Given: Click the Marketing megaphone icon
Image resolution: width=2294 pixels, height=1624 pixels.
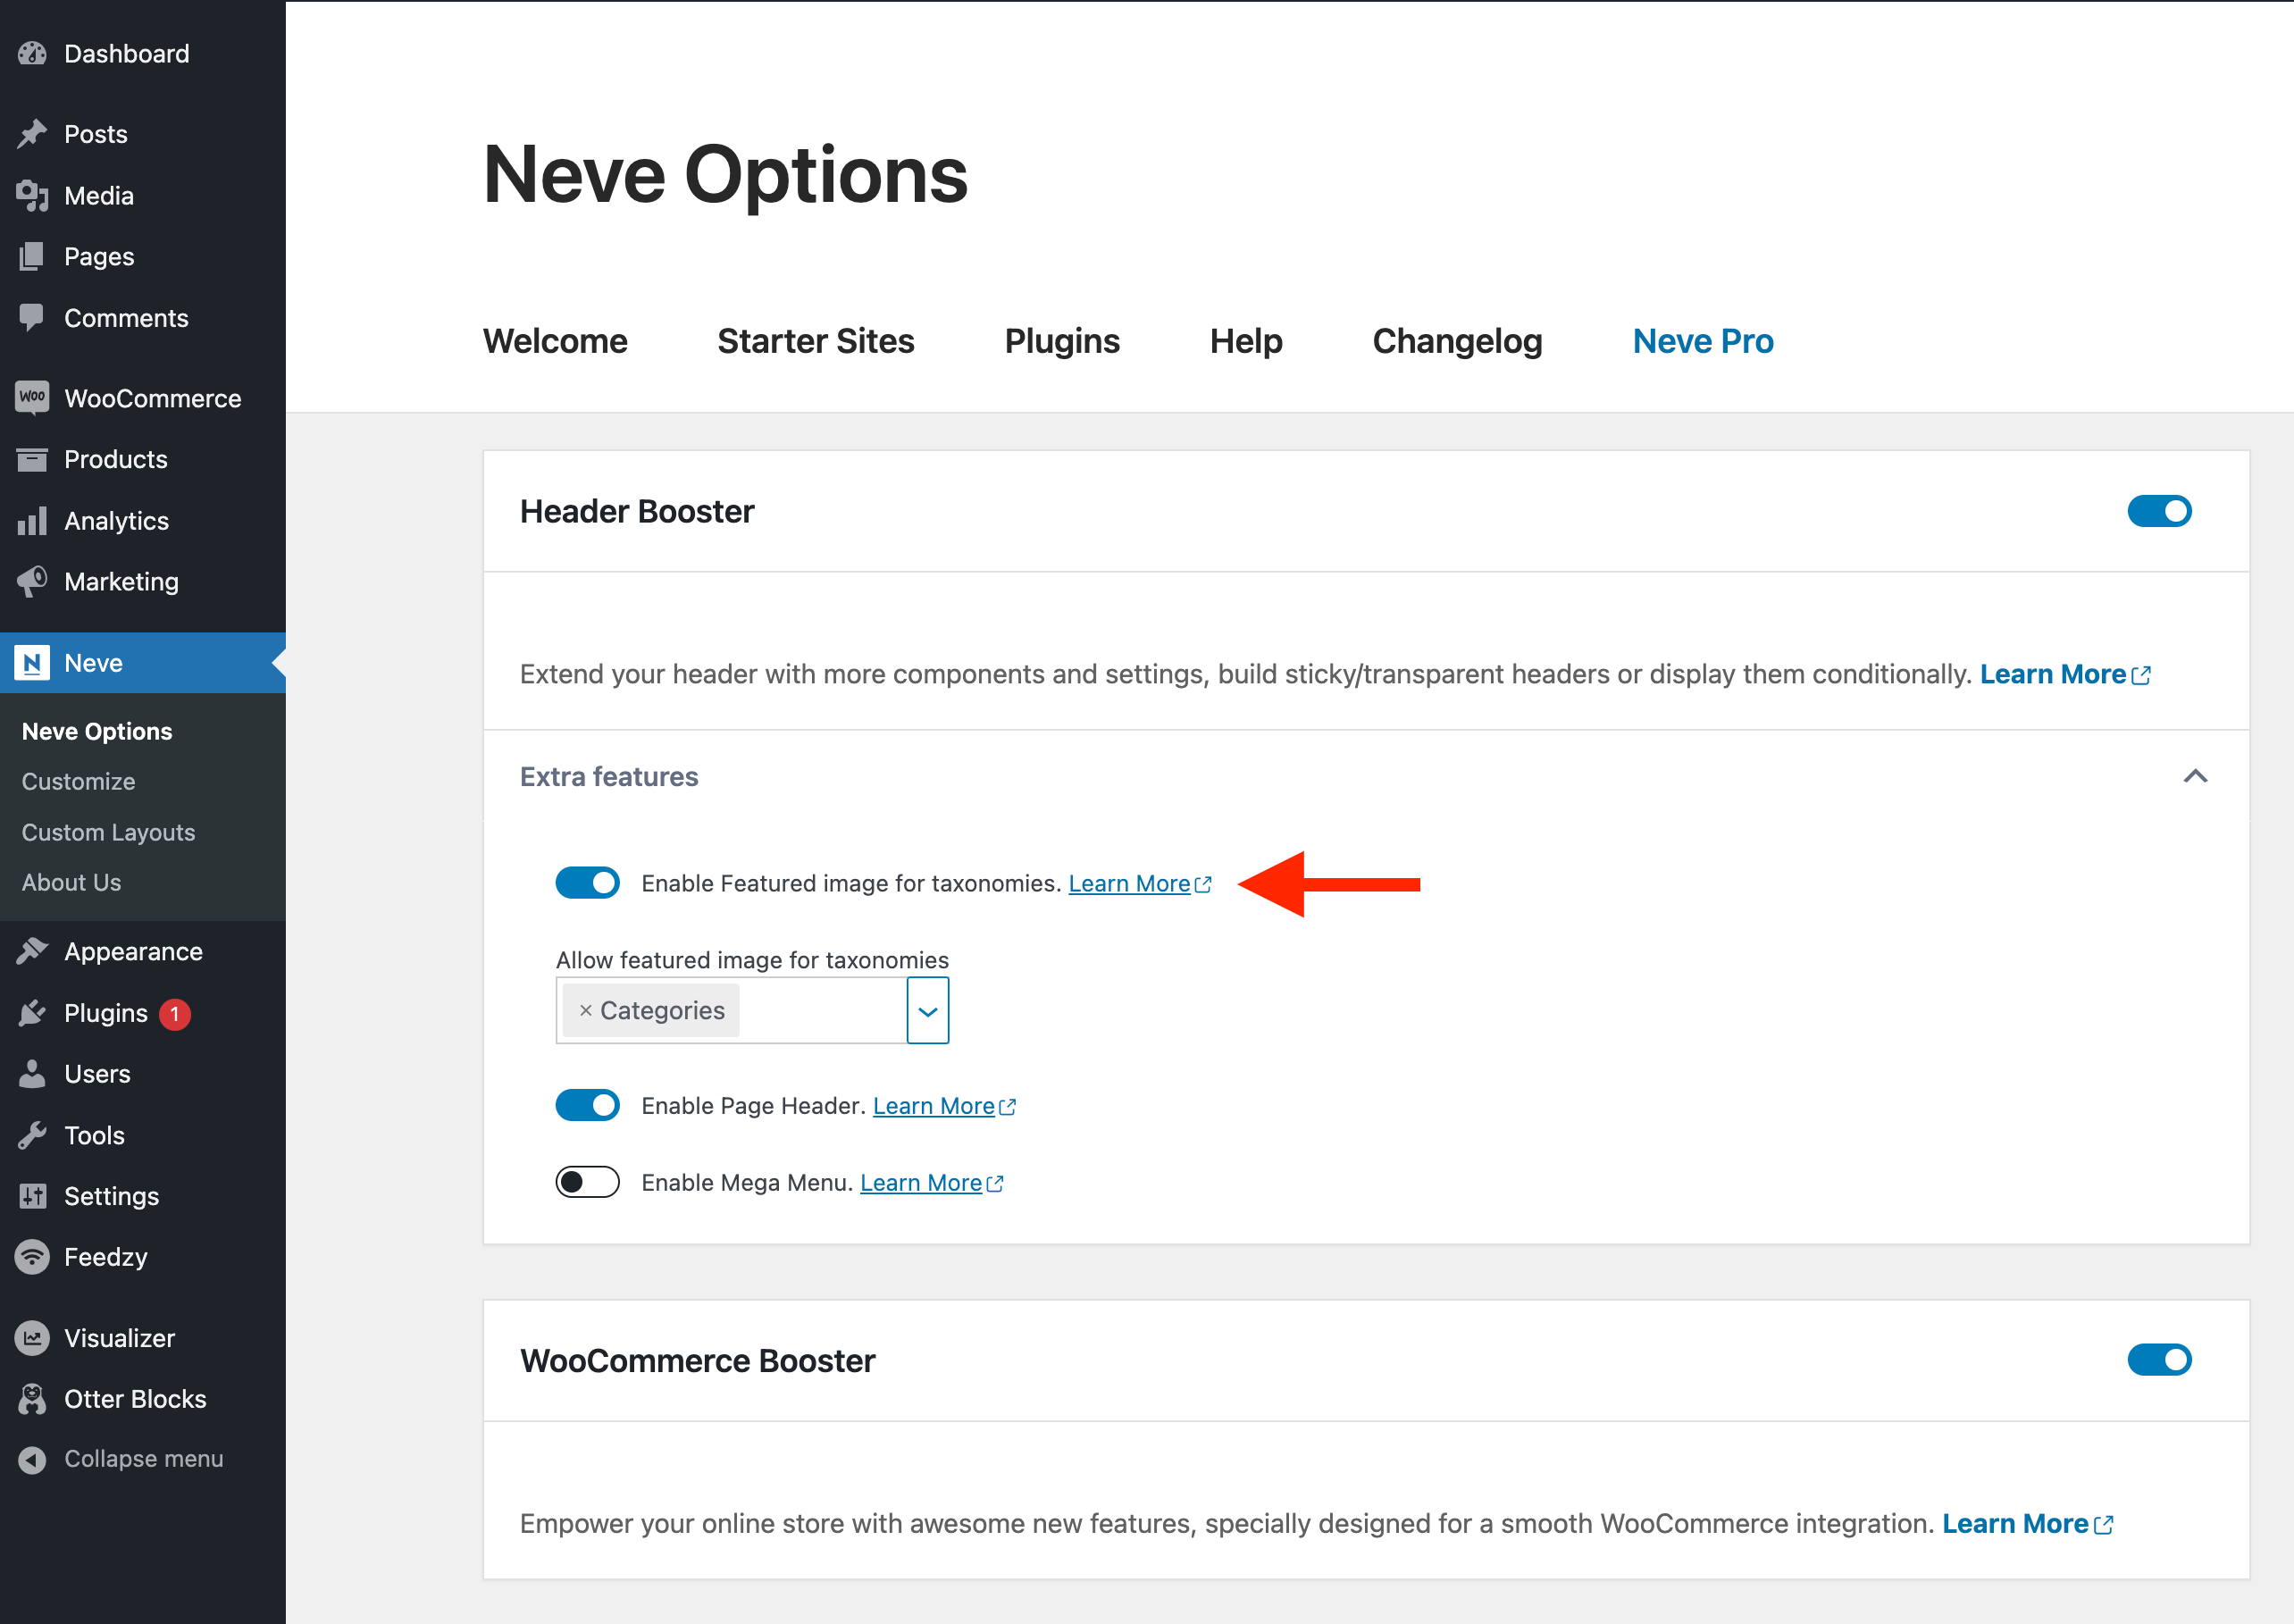Looking at the screenshot, I should pos(32,582).
